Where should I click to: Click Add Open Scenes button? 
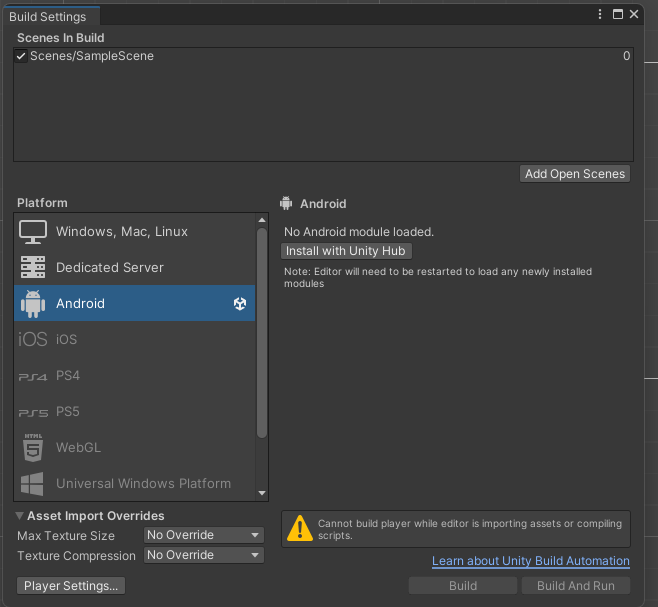574,174
